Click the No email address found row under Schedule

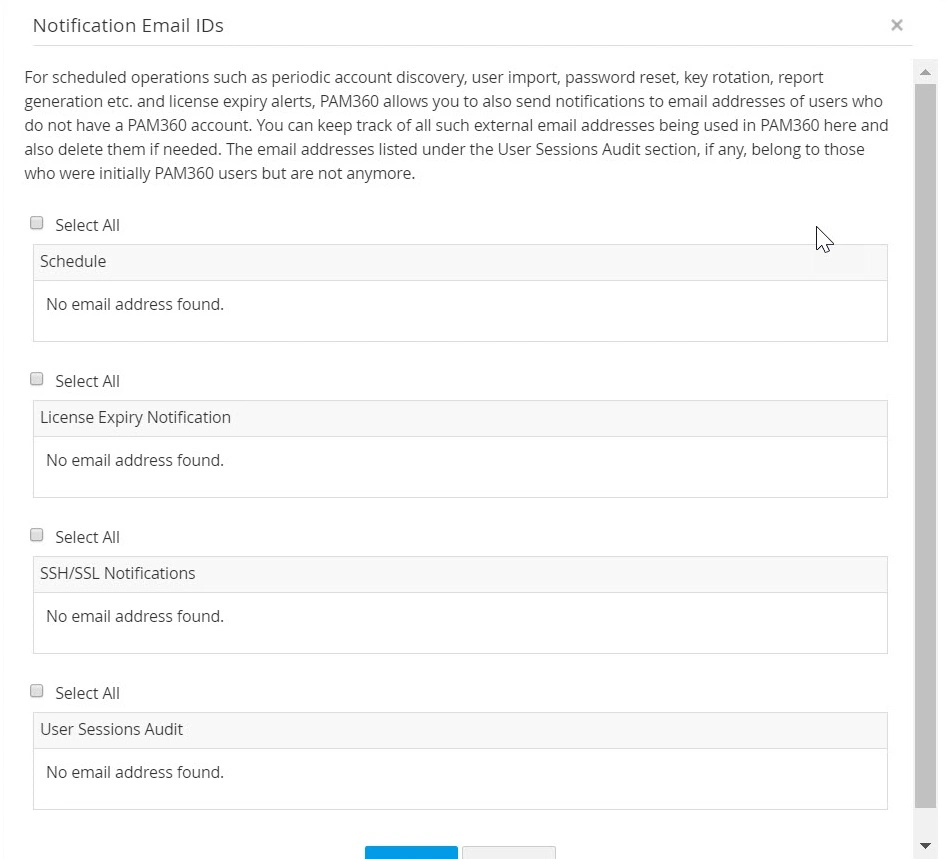(x=135, y=304)
